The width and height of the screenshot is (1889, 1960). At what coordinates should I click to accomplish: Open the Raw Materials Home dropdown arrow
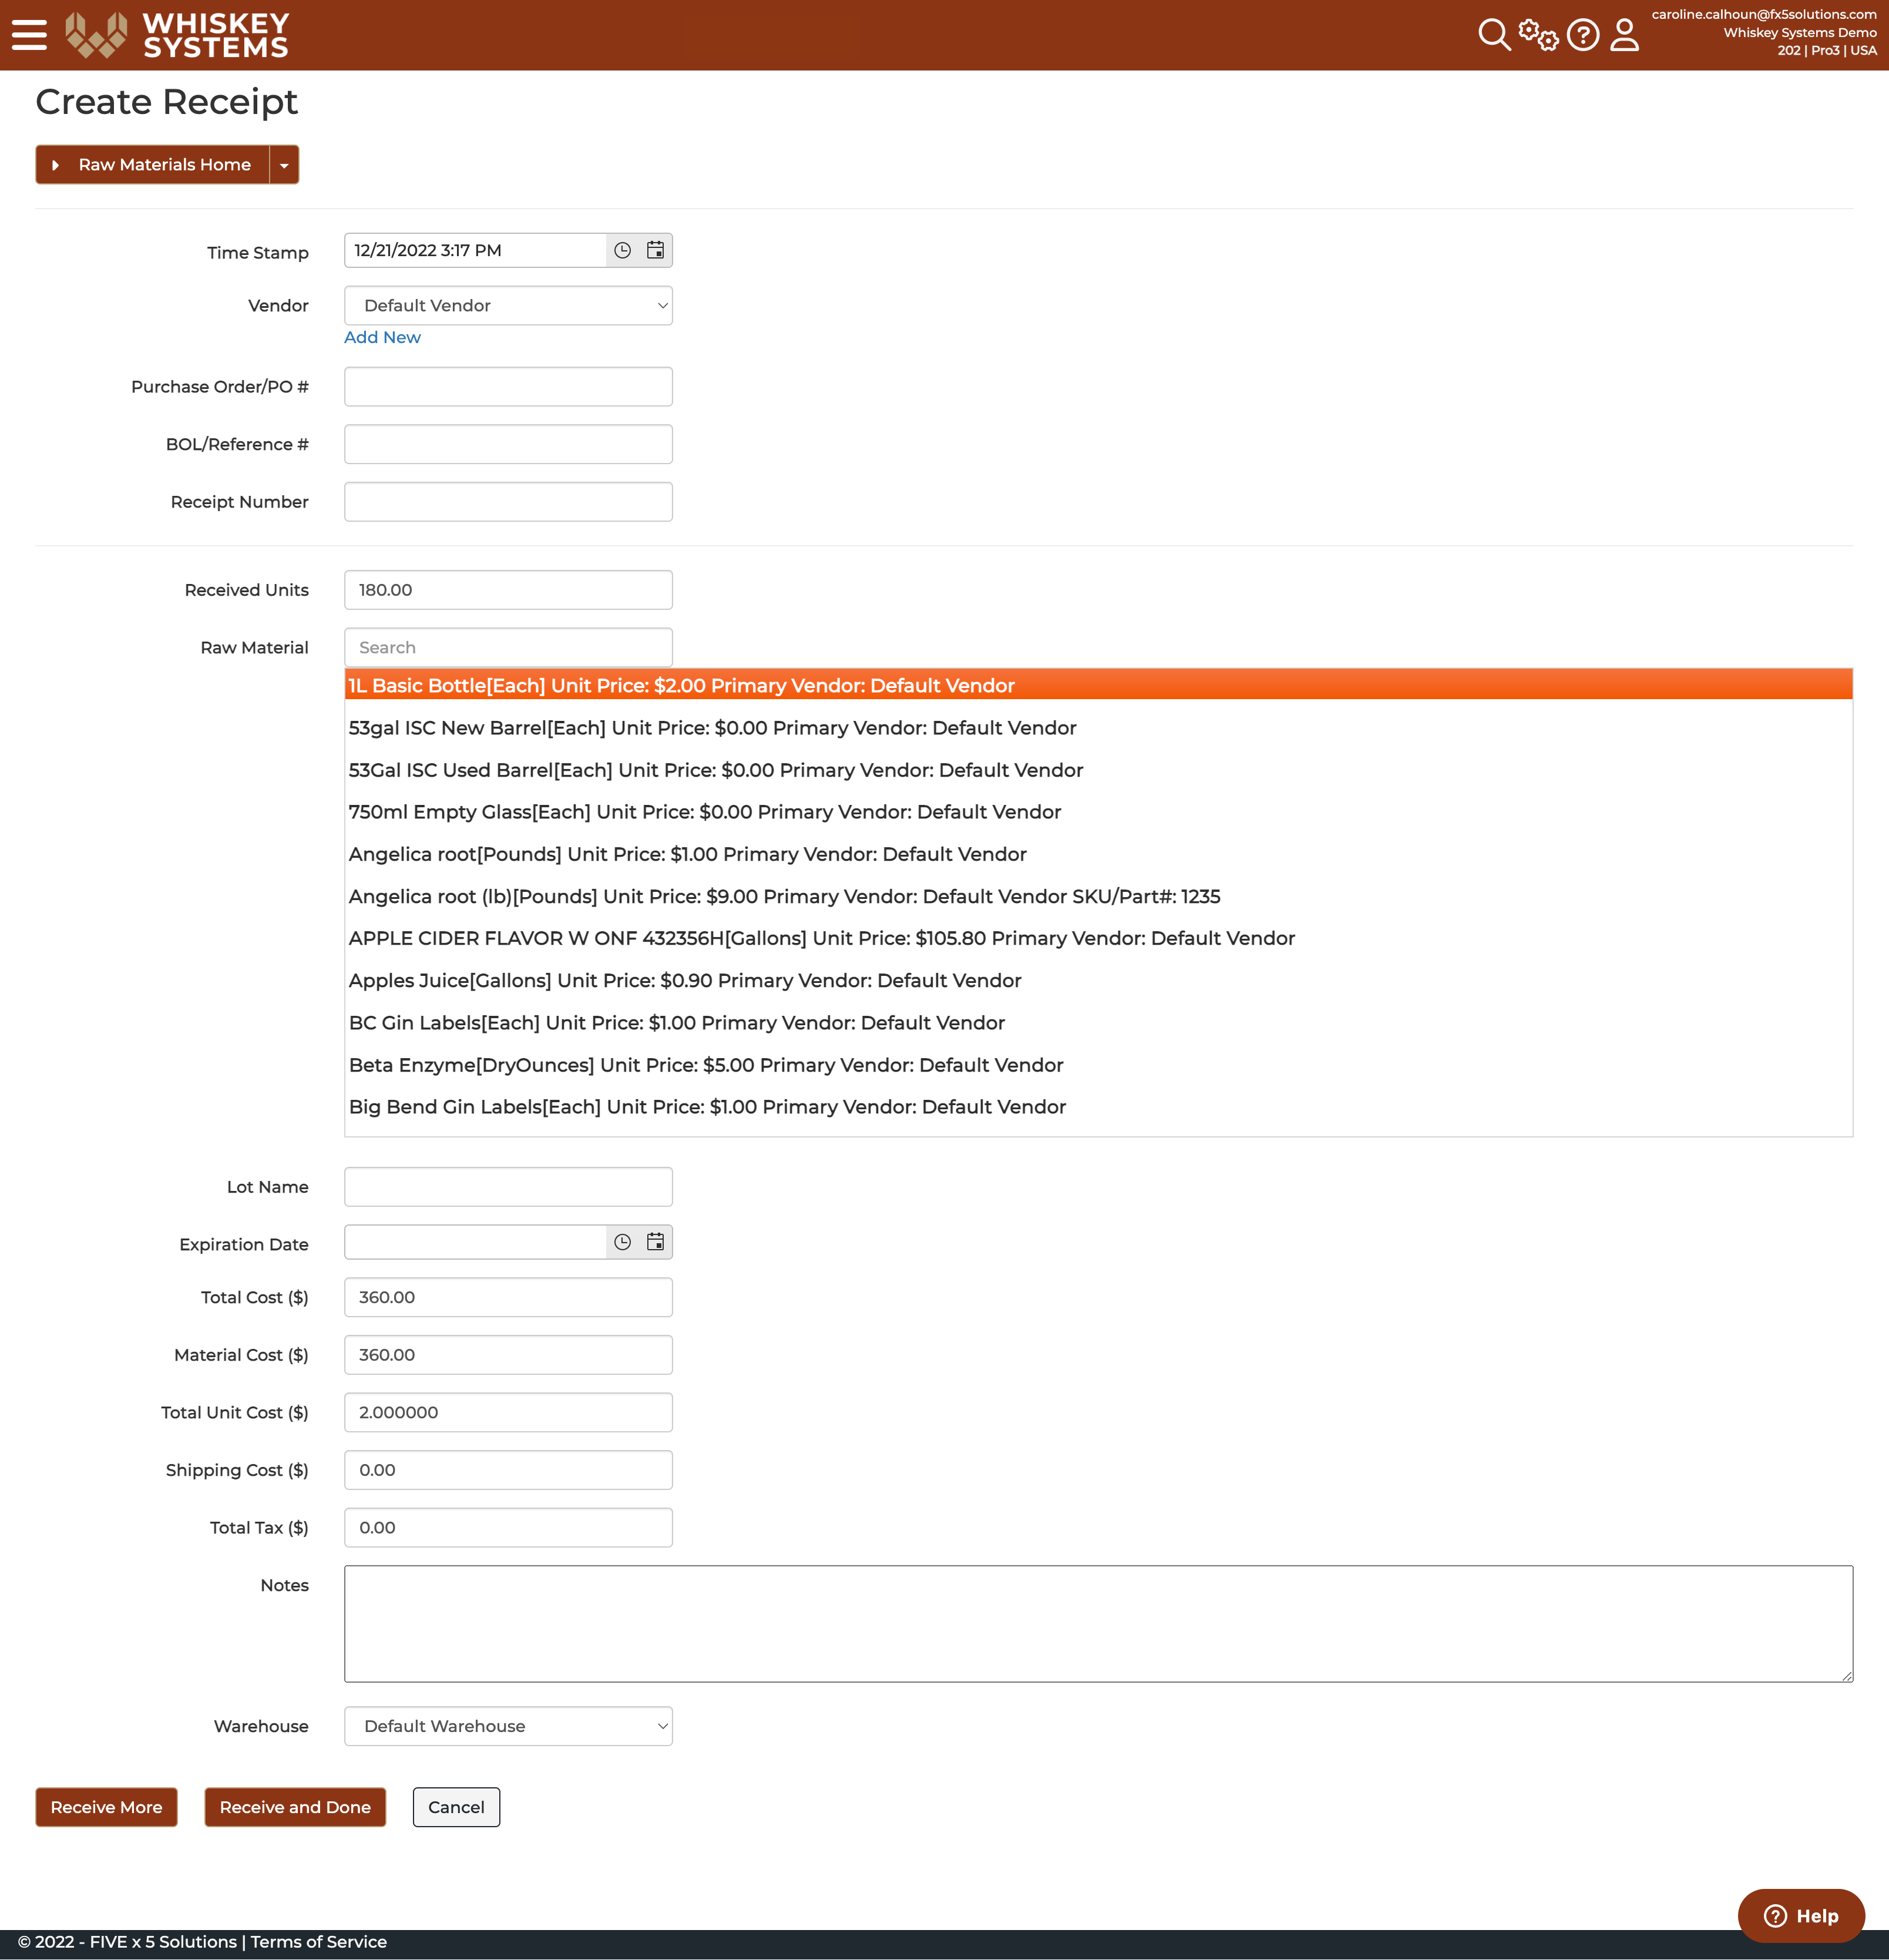click(284, 165)
